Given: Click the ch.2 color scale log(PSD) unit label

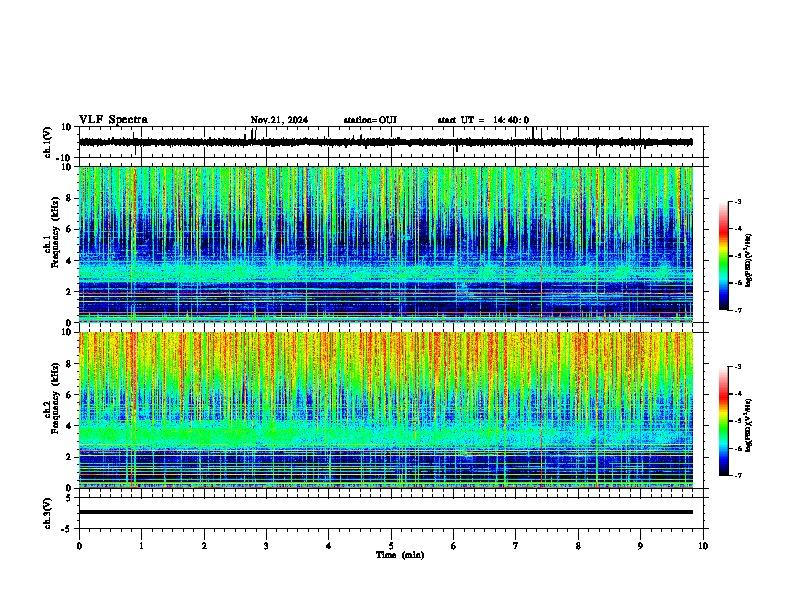Looking at the screenshot, I should (749, 425).
